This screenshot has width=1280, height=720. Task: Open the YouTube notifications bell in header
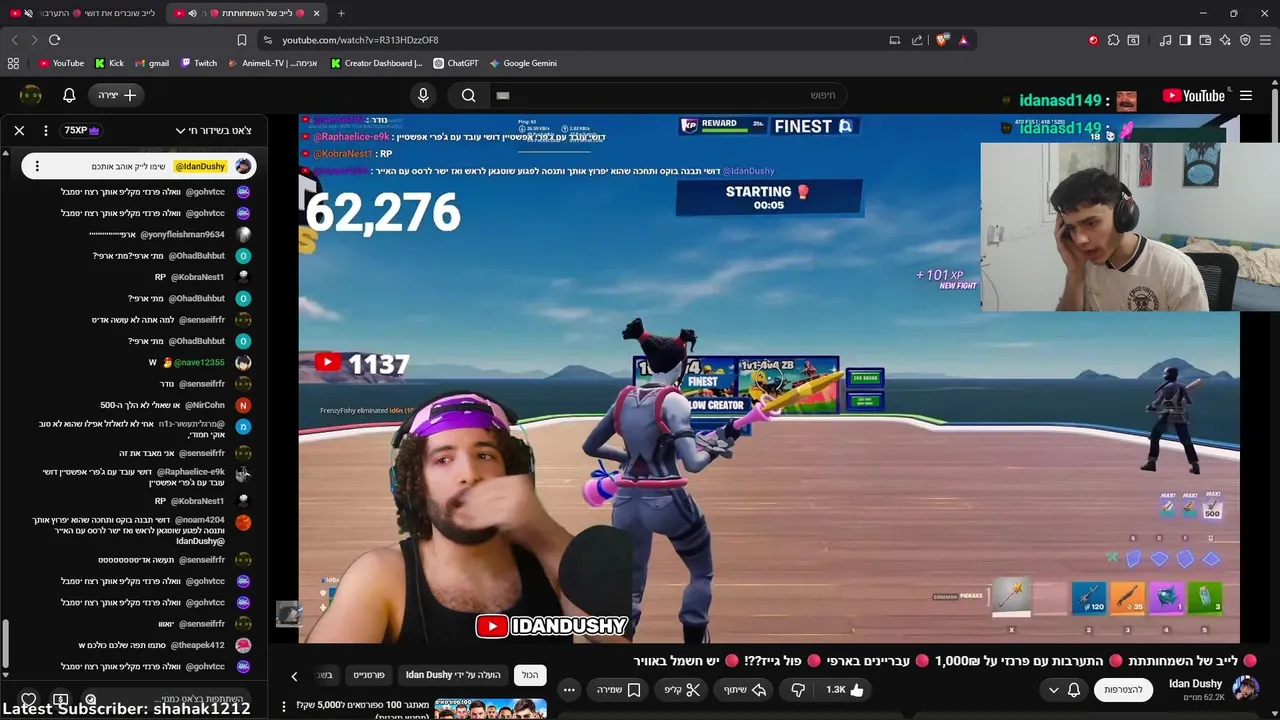pyautogui.click(x=69, y=95)
